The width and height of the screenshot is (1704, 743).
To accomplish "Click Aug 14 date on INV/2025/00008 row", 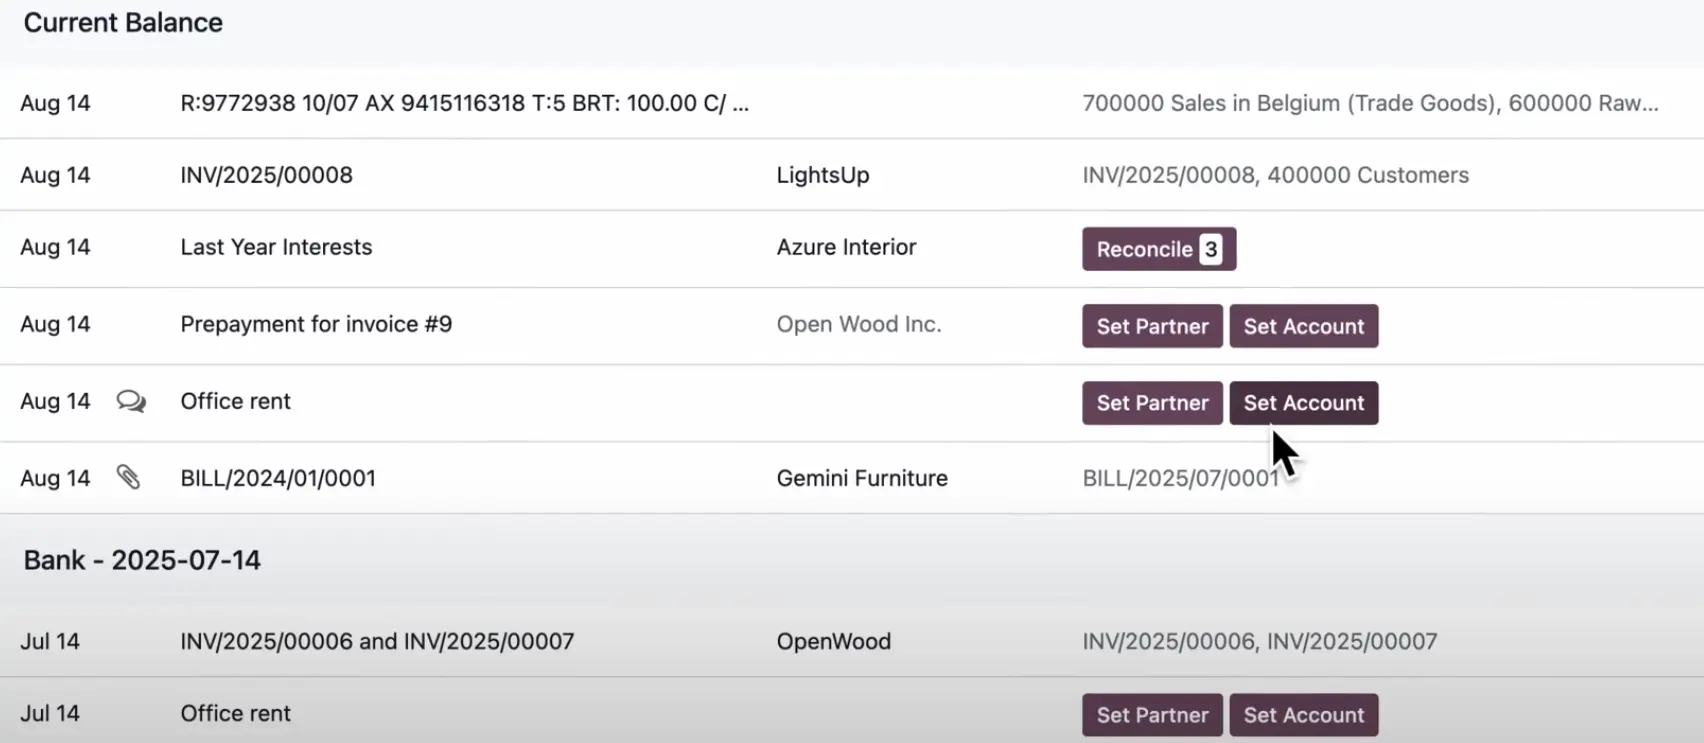I will (55, 175).
